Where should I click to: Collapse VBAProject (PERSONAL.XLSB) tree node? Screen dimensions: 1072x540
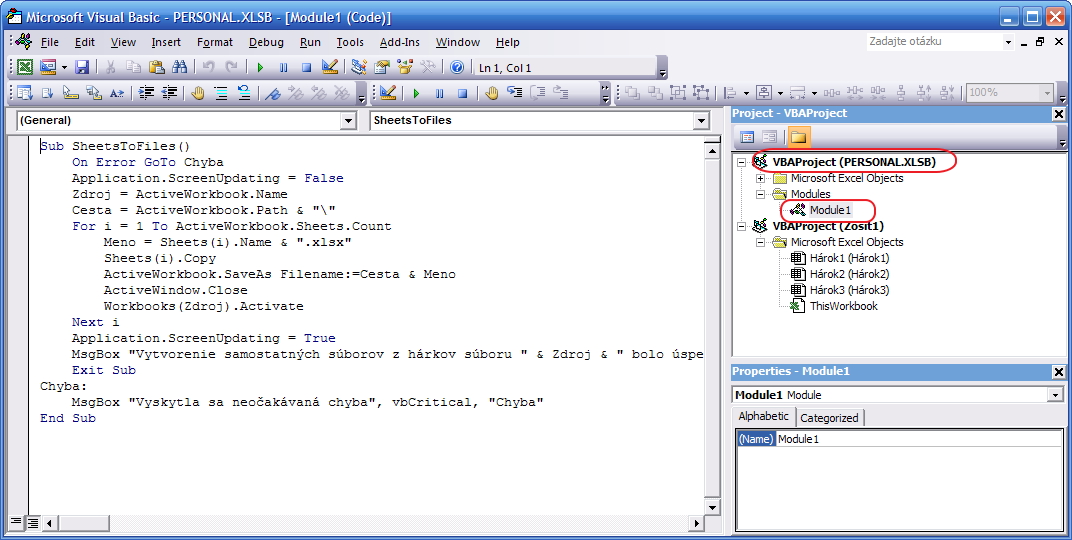tap(741, 162)
